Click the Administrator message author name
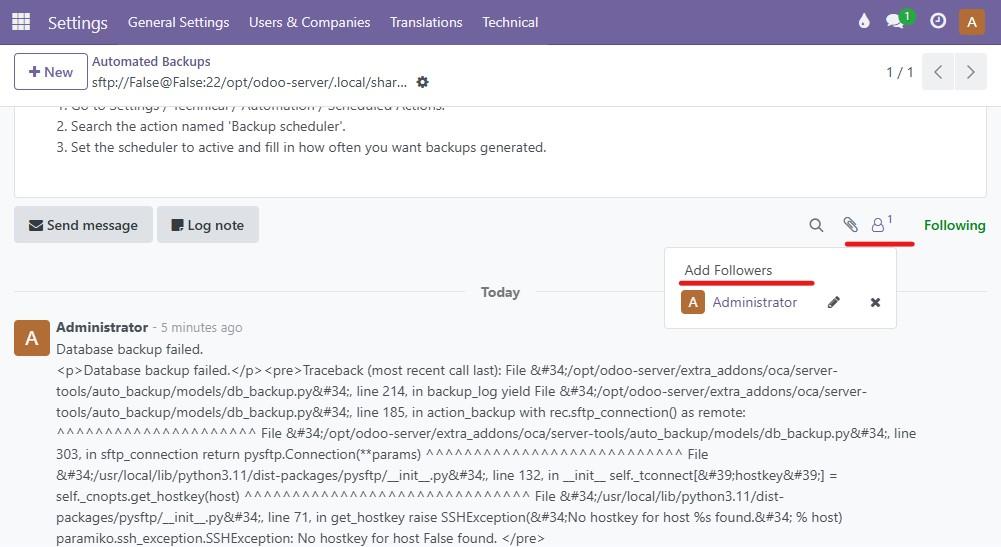The width and height of the screenshot is (1001, 547). click(102, 327)
